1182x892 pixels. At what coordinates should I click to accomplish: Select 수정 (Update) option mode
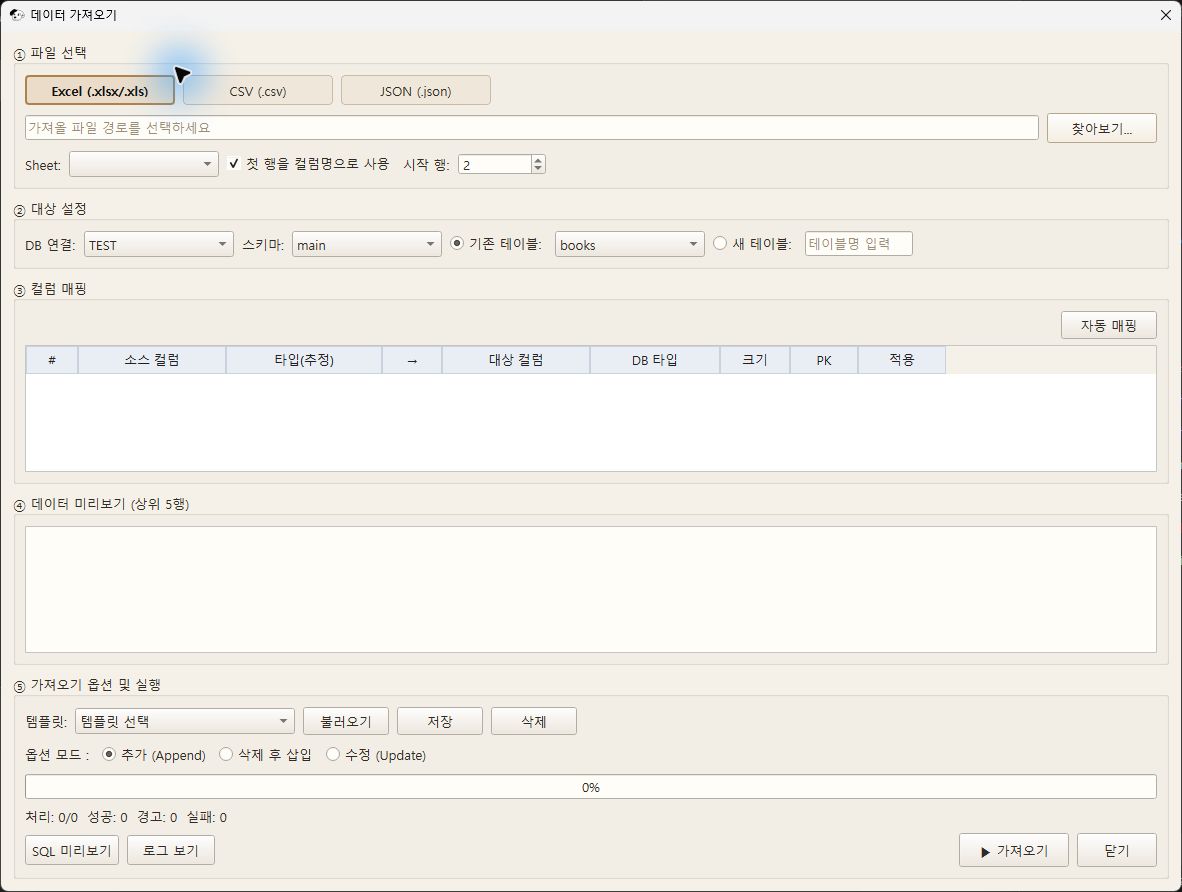[332, 754]
